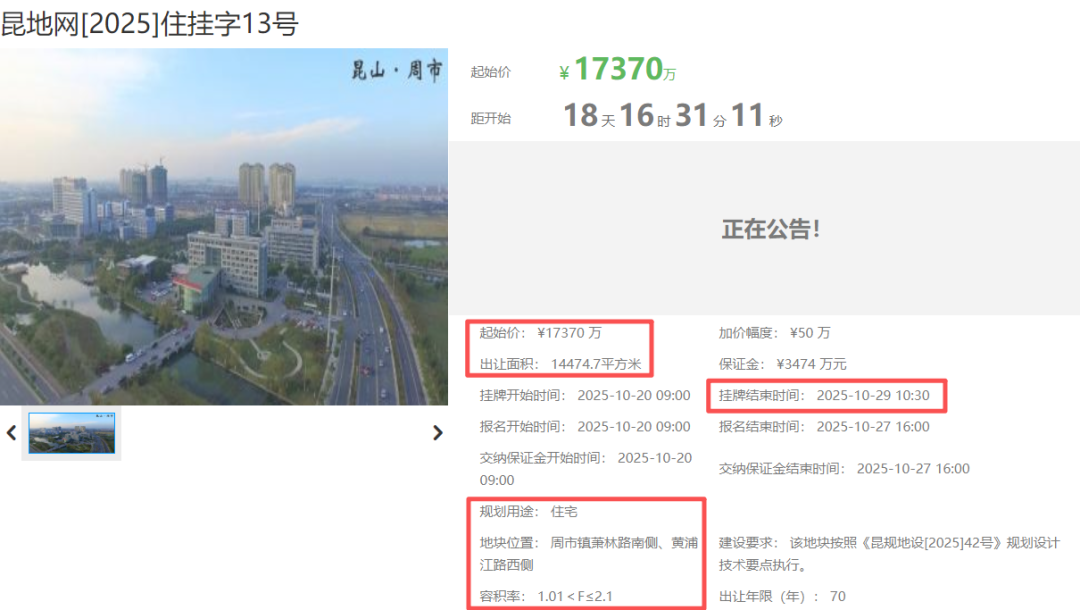1080x610 pixels.
Task: Open the large Kunshan Zhoushi aerial photo
Action: tap(224, 227)
